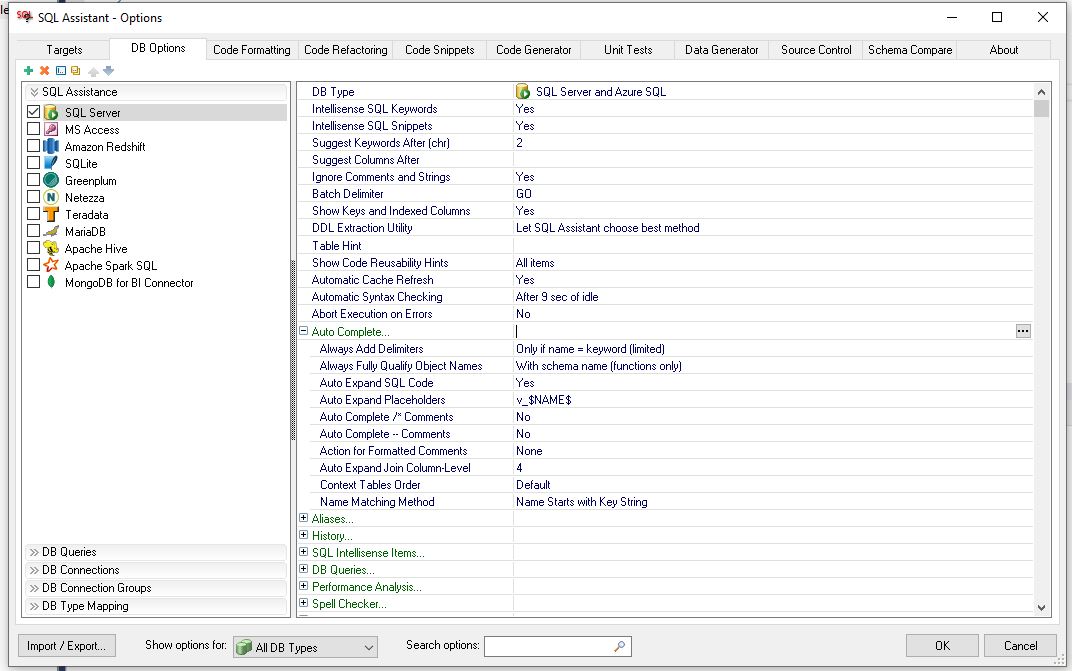Expand the DB Queries... property group on the right
This screenshot has height=671, width=1072.
click(x=304, y=568)
